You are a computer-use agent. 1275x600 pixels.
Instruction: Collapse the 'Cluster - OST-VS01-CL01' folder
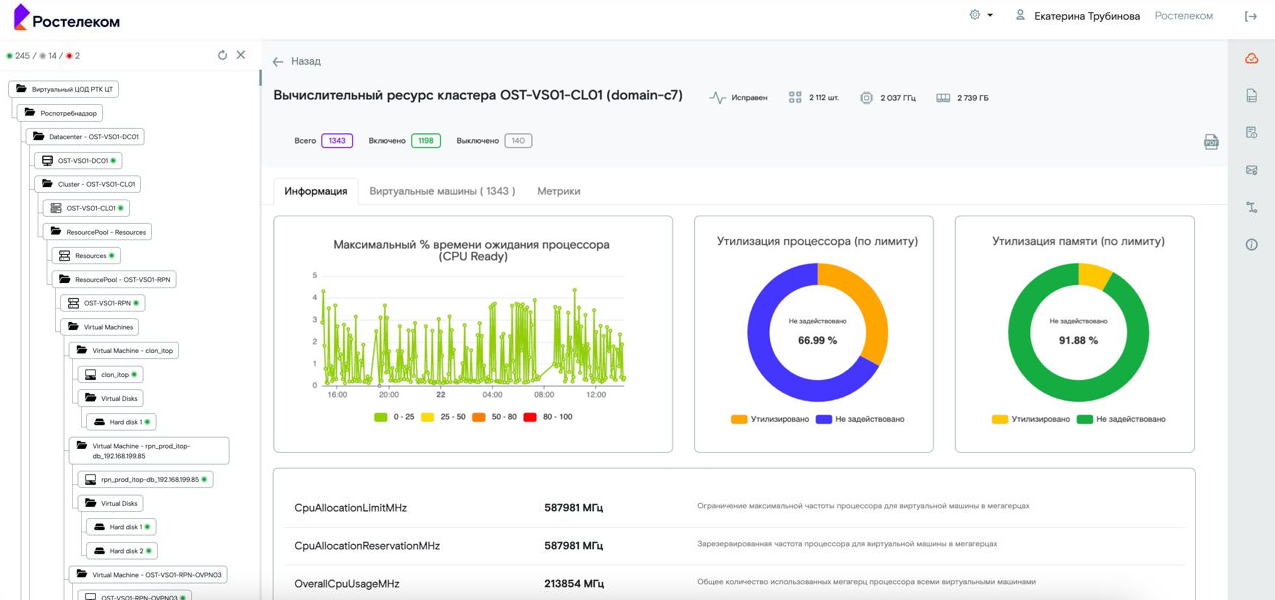click(x=88, y=184)
